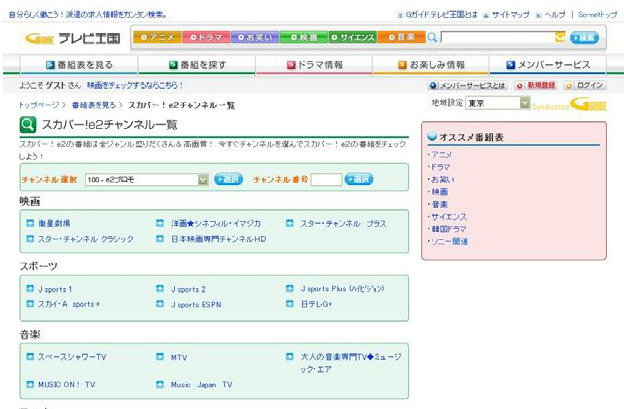Screen dimensions: 624x409
Task: Click the icon beside 大人の音楽専門TV◆ミュージック・エア
Action: 290,357
